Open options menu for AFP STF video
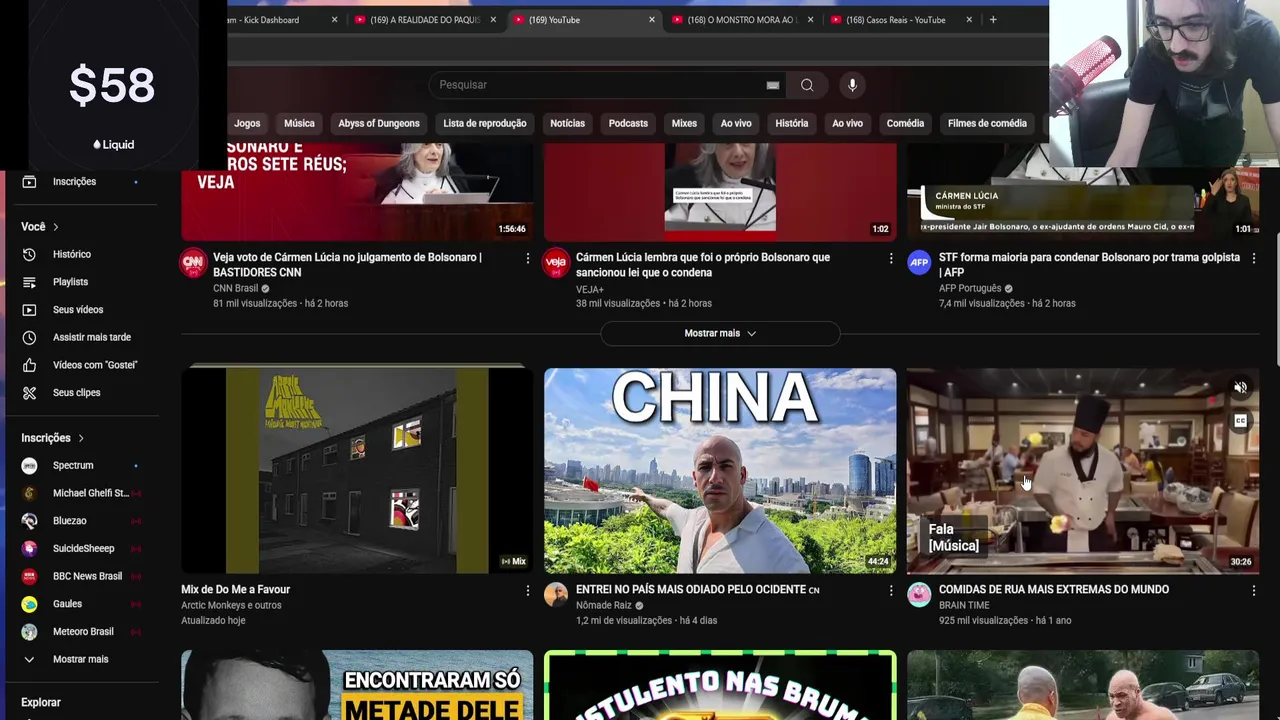Image resolution: width=1280 pixels, height=720 pixels. (x=1254, y=259)
